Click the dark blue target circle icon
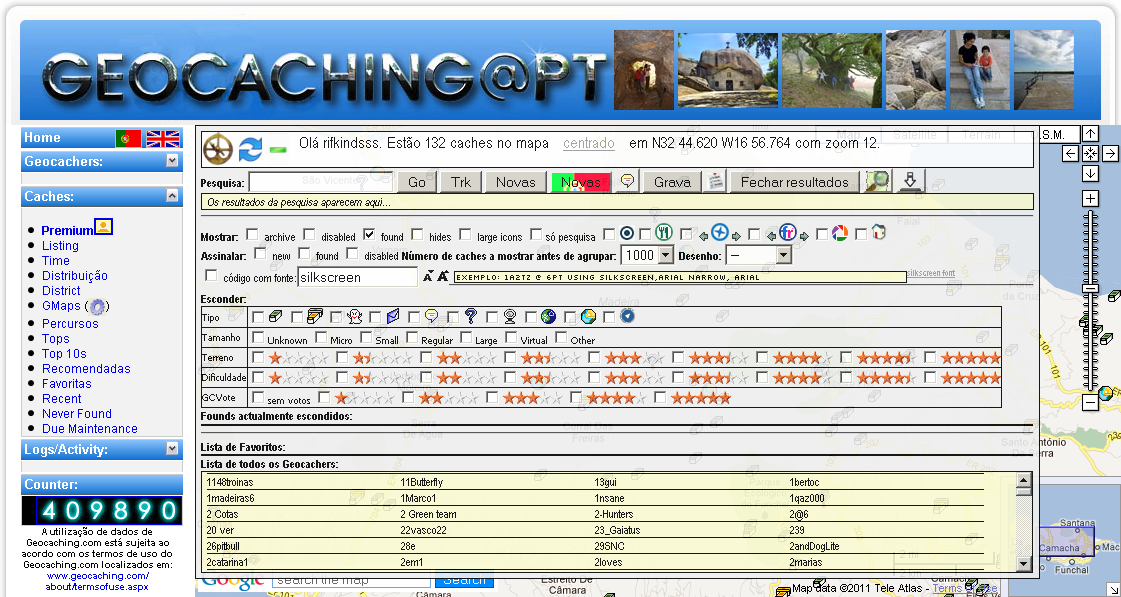The height and width of the screenshot is (597, 1121). (627, 234)
